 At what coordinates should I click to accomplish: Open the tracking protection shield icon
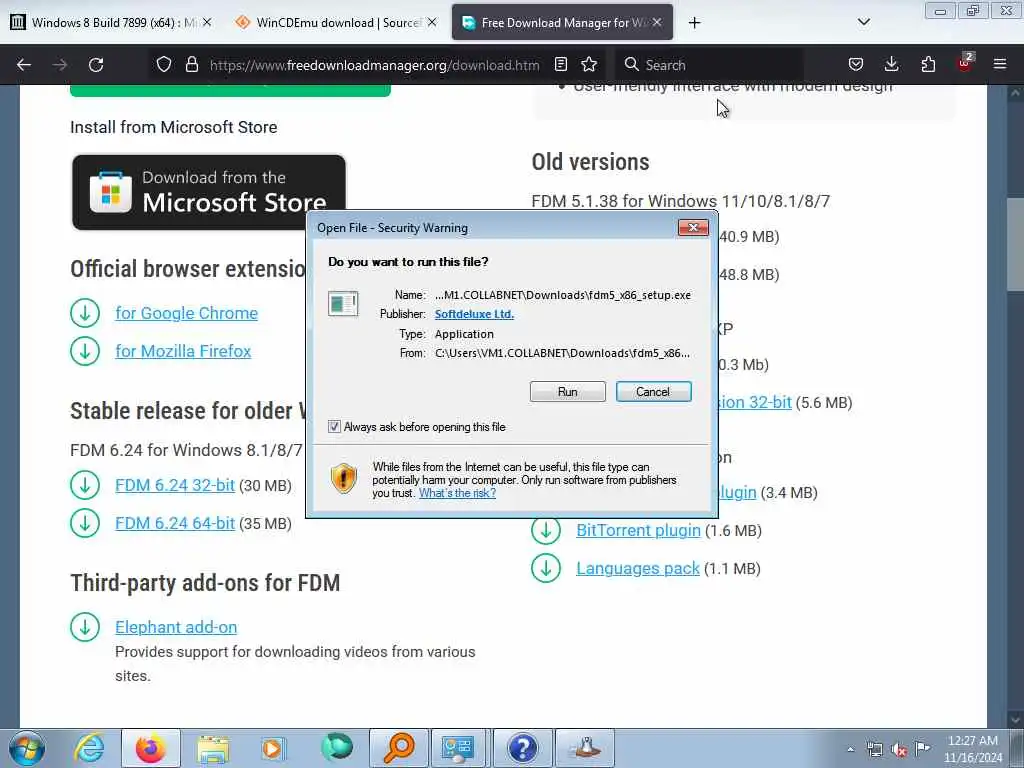[x=164, y=65]
